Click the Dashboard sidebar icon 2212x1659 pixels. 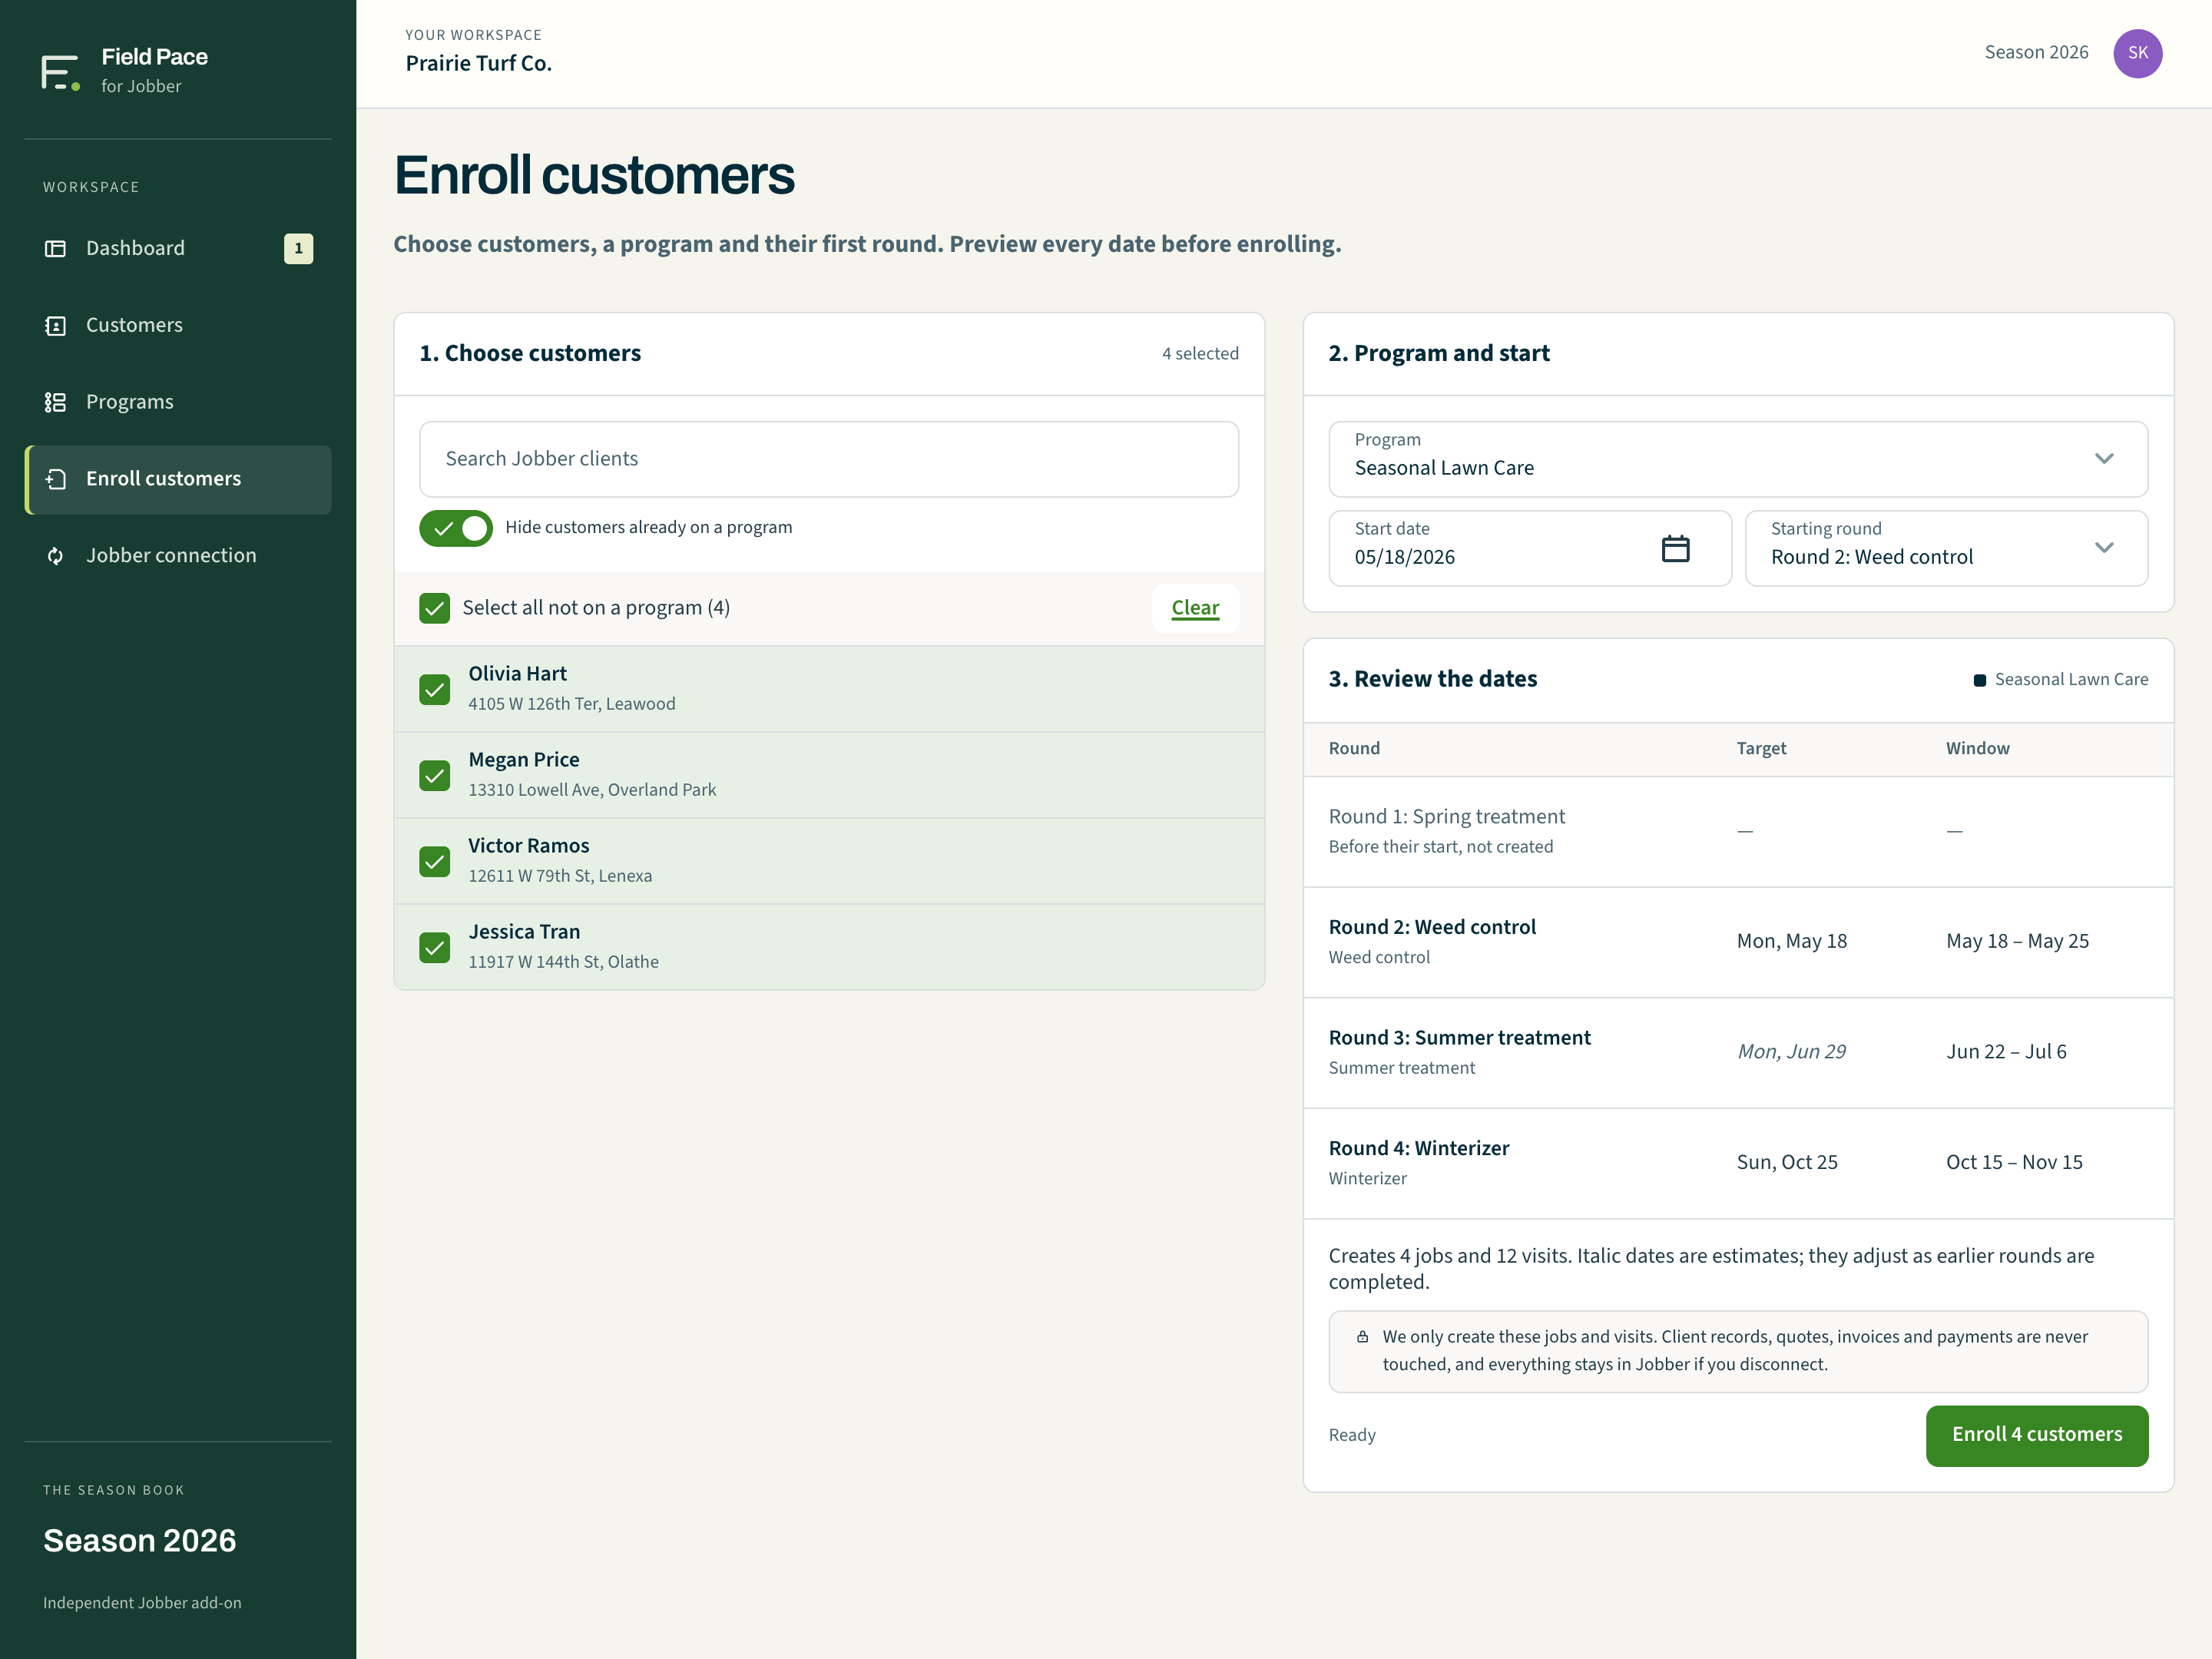click(x=56, y=248)
